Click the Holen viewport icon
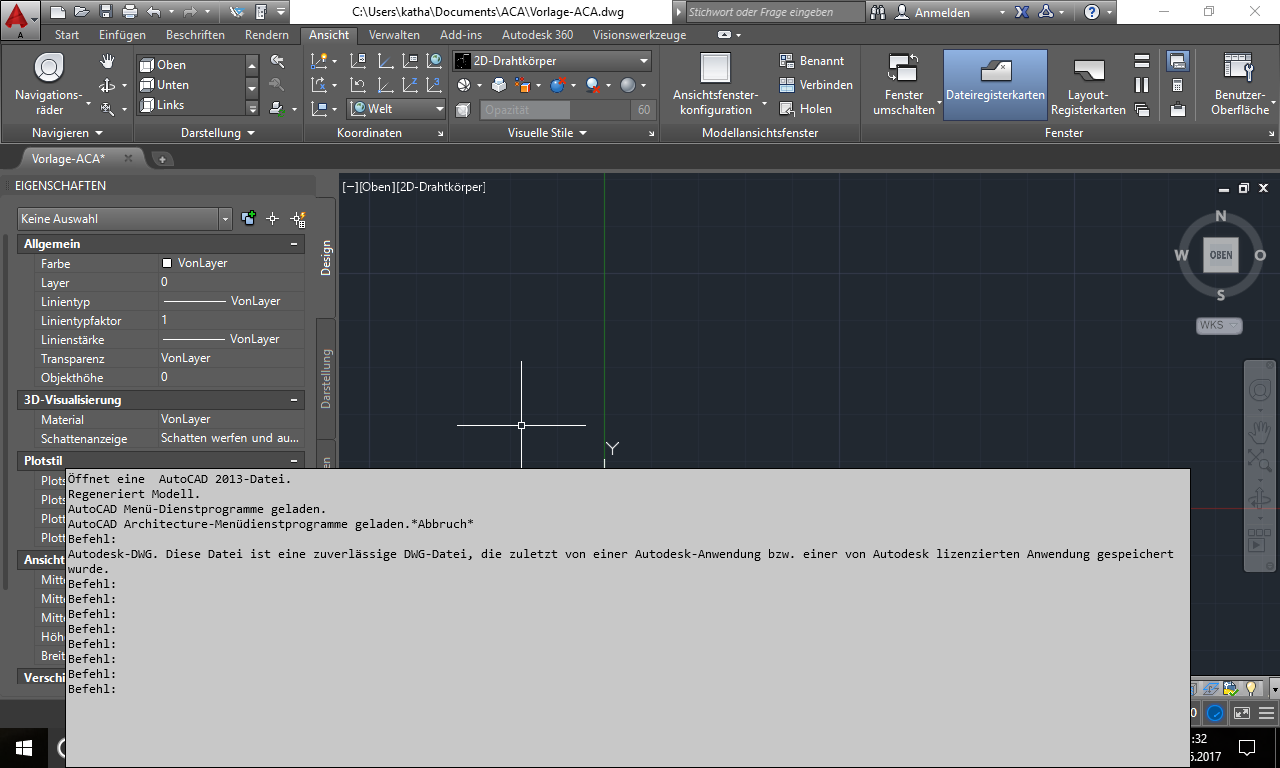1280x768 pixels. click(x=787, y=109)
